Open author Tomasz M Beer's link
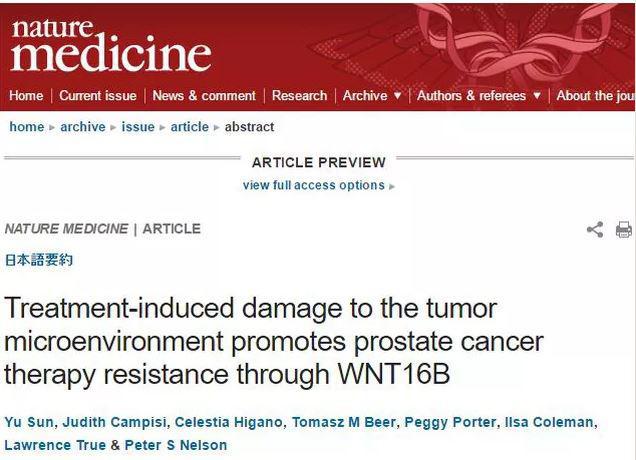Image resolution: width=636 pixels, height=460 pixels. pos(344,422)
